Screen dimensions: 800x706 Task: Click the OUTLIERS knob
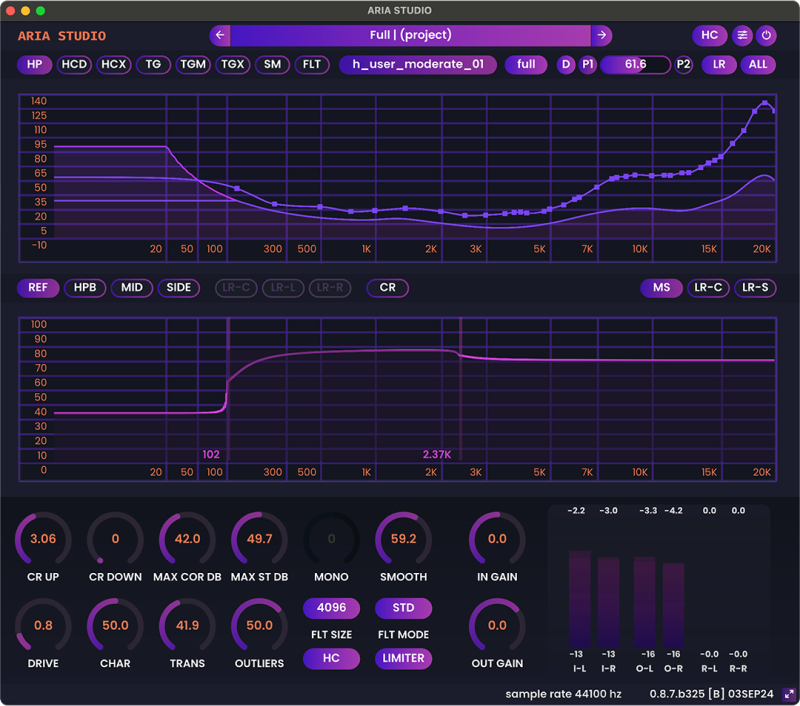tap(259, 625)
